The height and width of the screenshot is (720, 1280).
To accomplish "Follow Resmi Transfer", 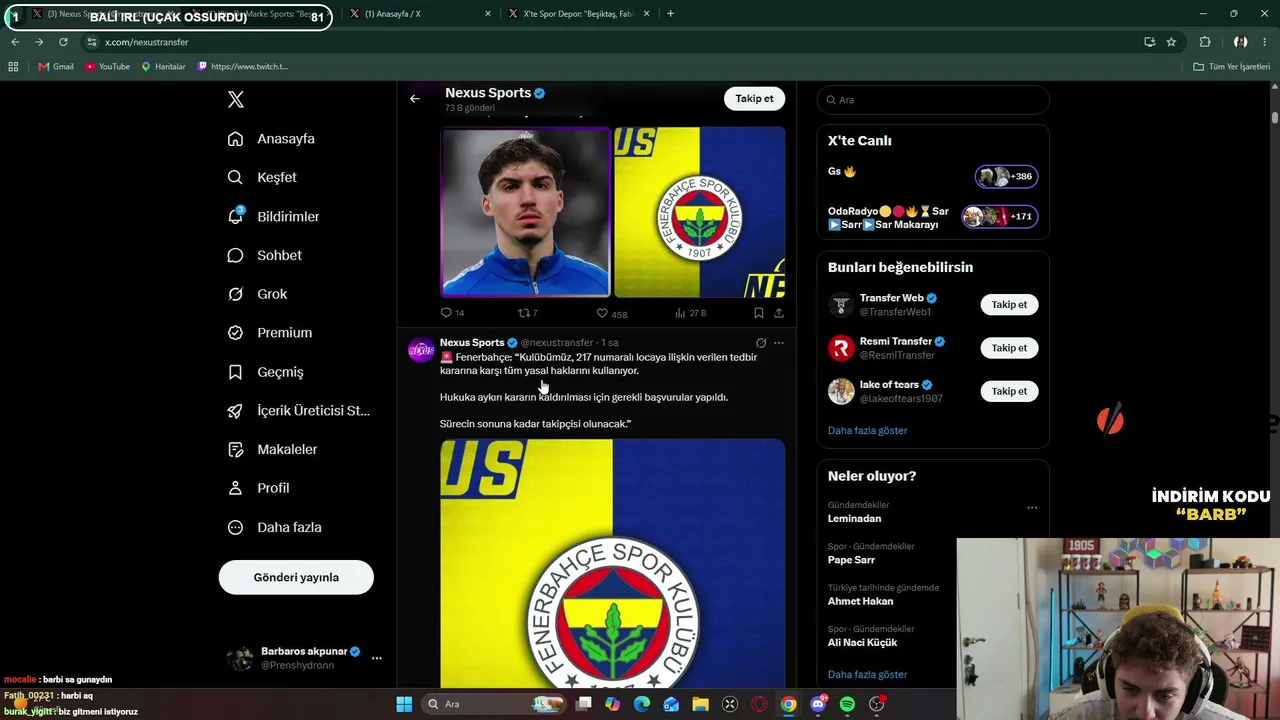I will click(1009, 348).
